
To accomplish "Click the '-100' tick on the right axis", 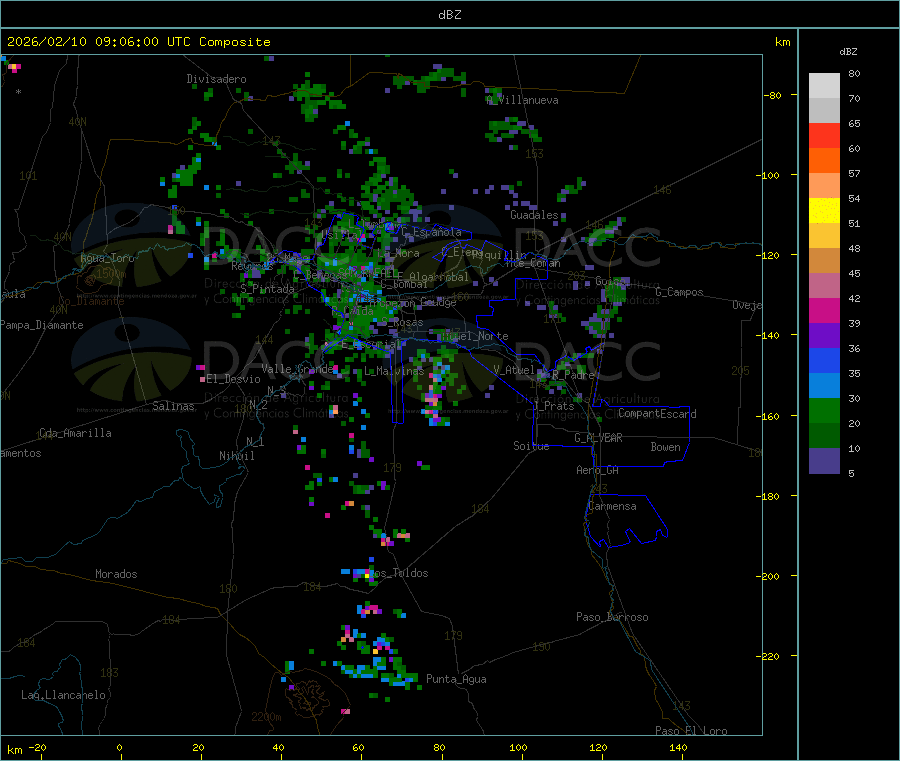I will [x=768, y=176].
